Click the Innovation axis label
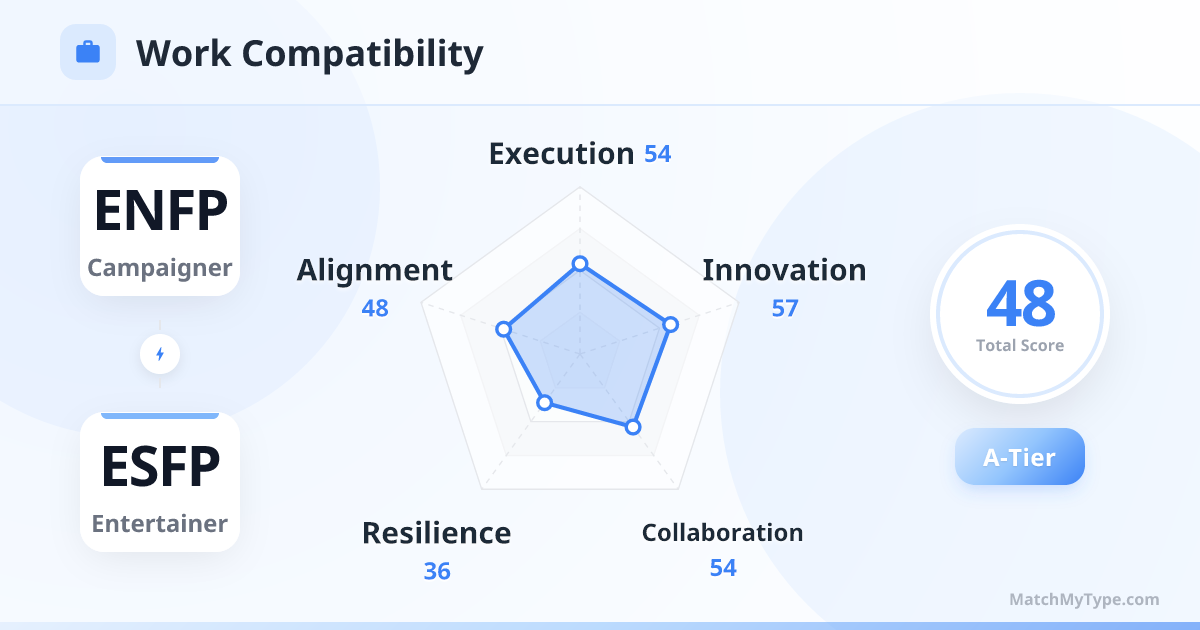Image resolution: width=1200 pixels, height=630 pixels. tap(784, 270)
